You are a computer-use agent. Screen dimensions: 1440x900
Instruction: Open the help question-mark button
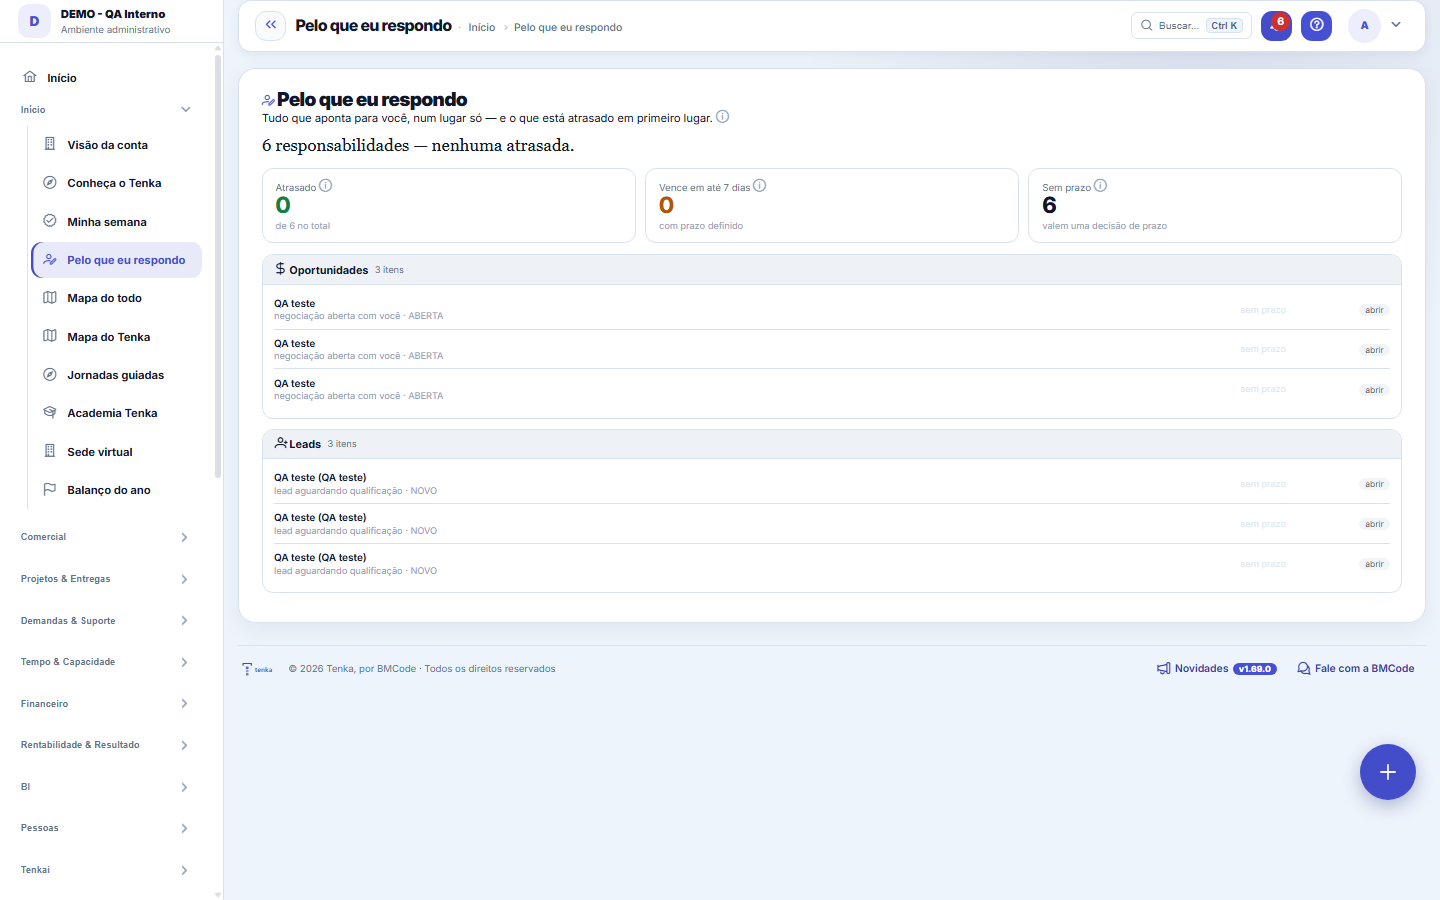1316,25
